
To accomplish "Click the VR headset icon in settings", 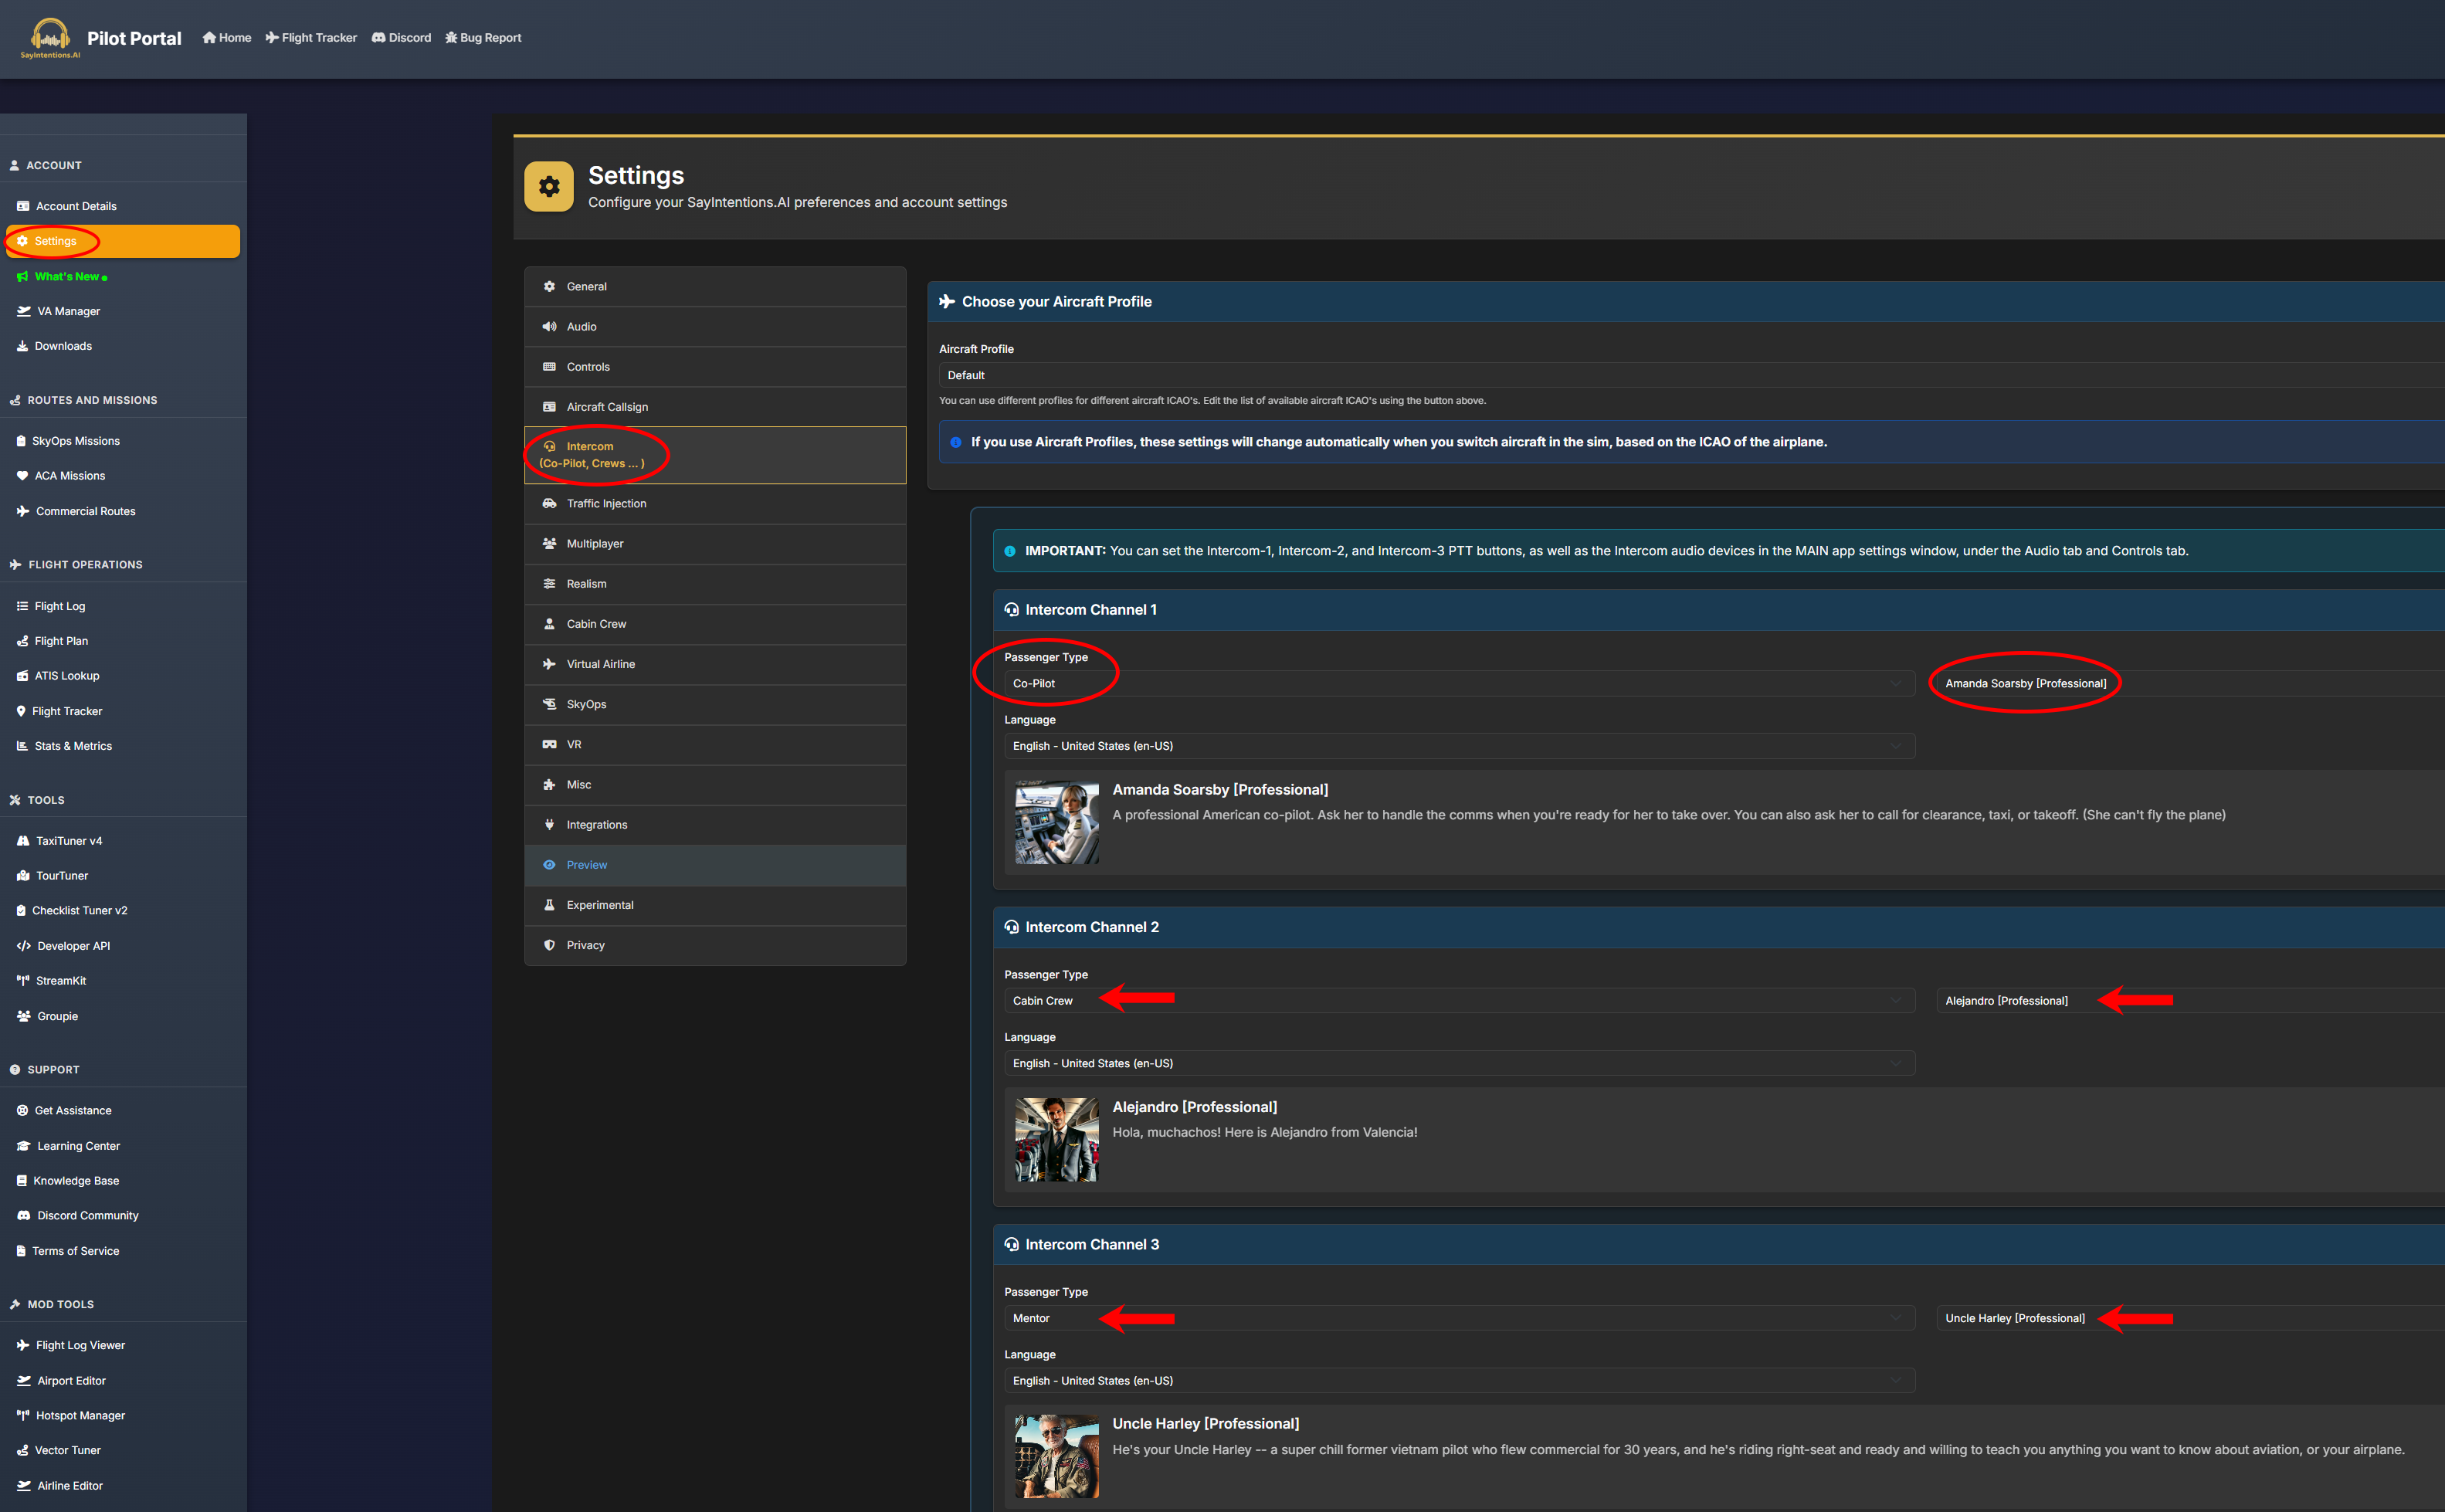I will tap(549, 744).
